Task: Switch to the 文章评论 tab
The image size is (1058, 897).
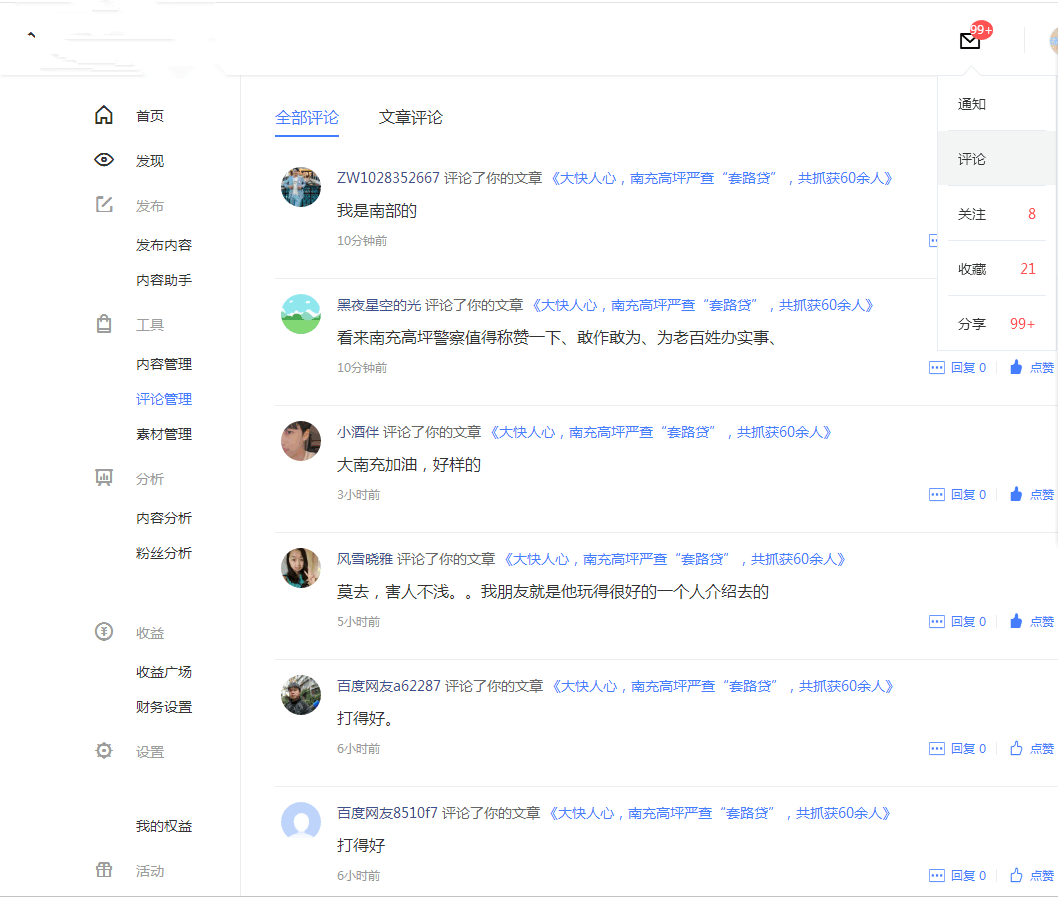Action: (x=410, y=118)
